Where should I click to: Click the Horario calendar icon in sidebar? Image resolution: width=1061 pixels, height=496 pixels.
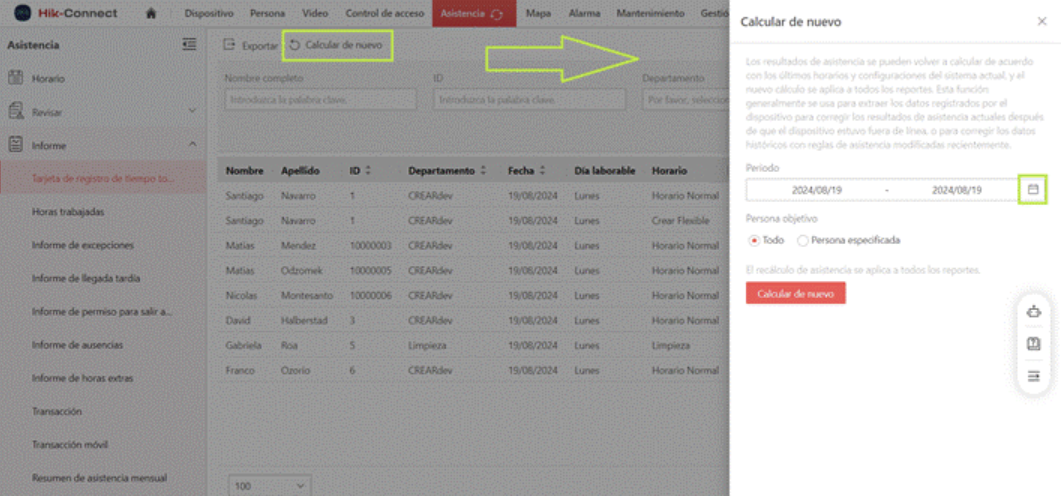(x=15, y=78)
